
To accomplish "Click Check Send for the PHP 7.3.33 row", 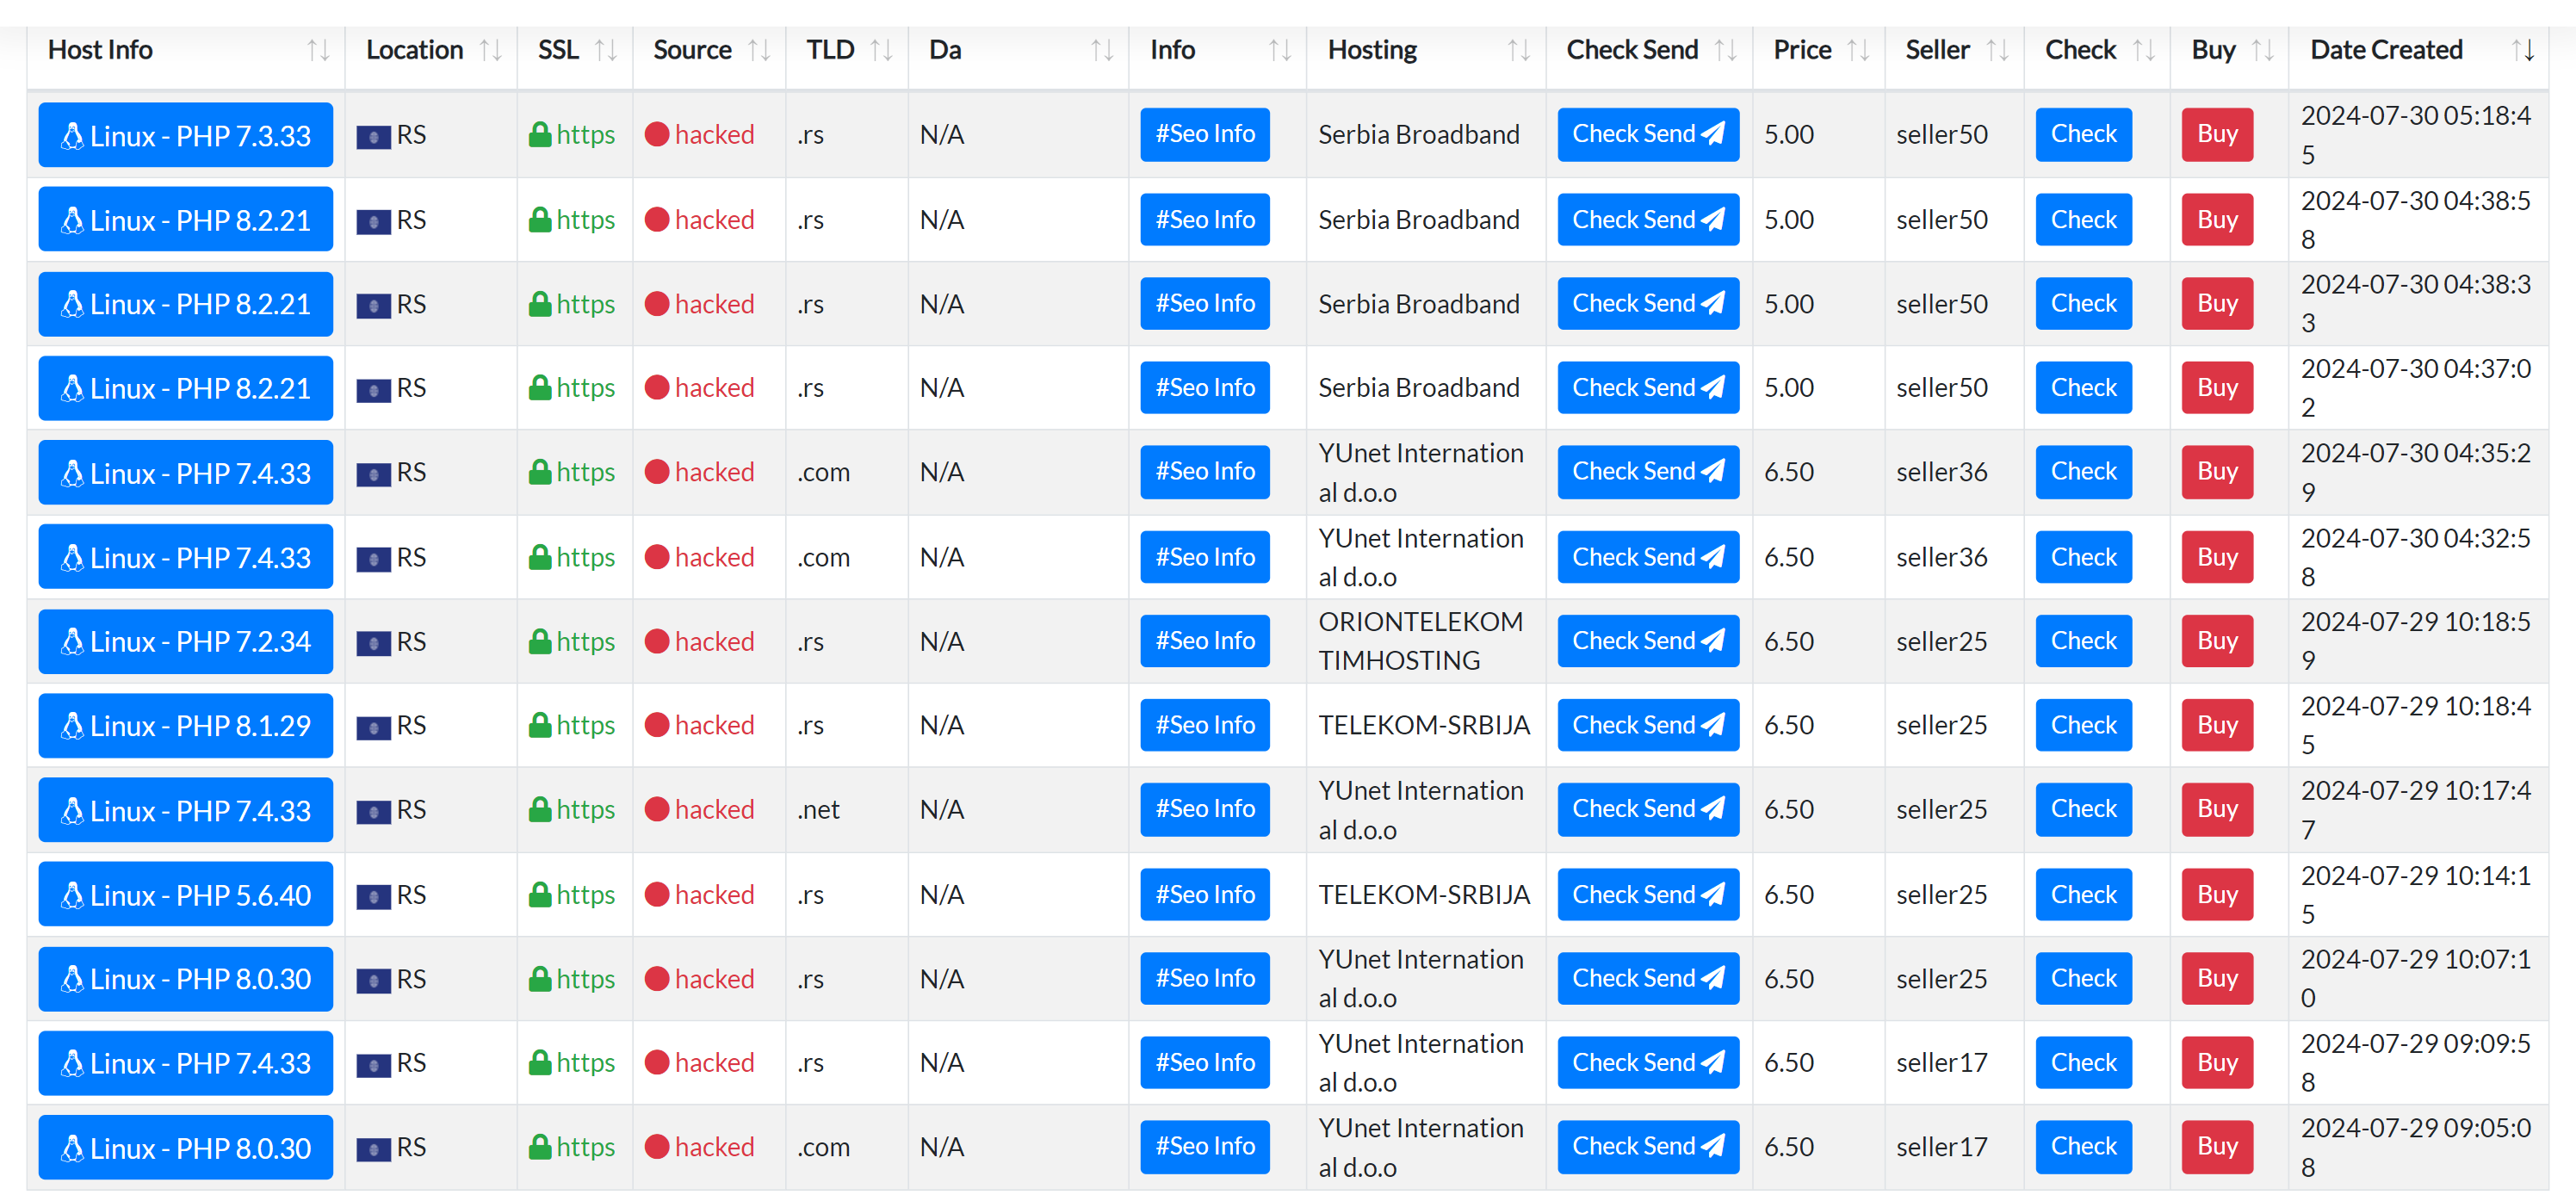I will tap(1647, 134).
